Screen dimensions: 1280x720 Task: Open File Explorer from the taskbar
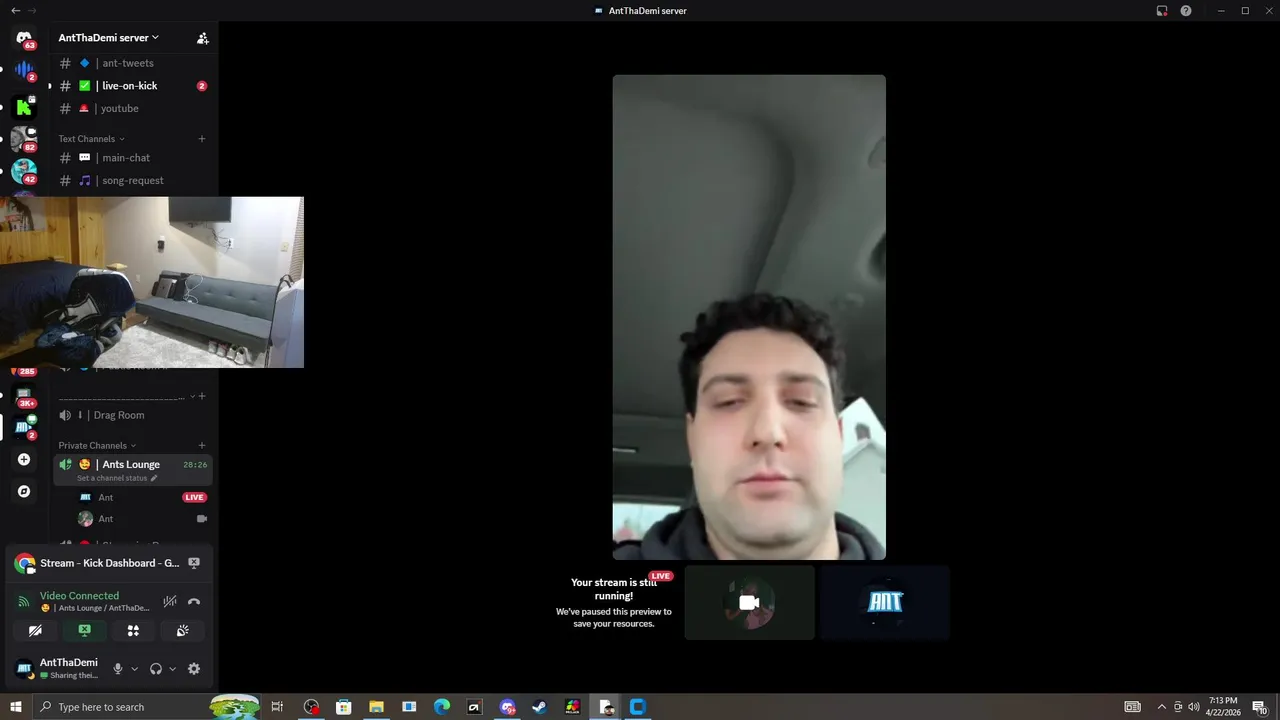click(x=376, y=707)
